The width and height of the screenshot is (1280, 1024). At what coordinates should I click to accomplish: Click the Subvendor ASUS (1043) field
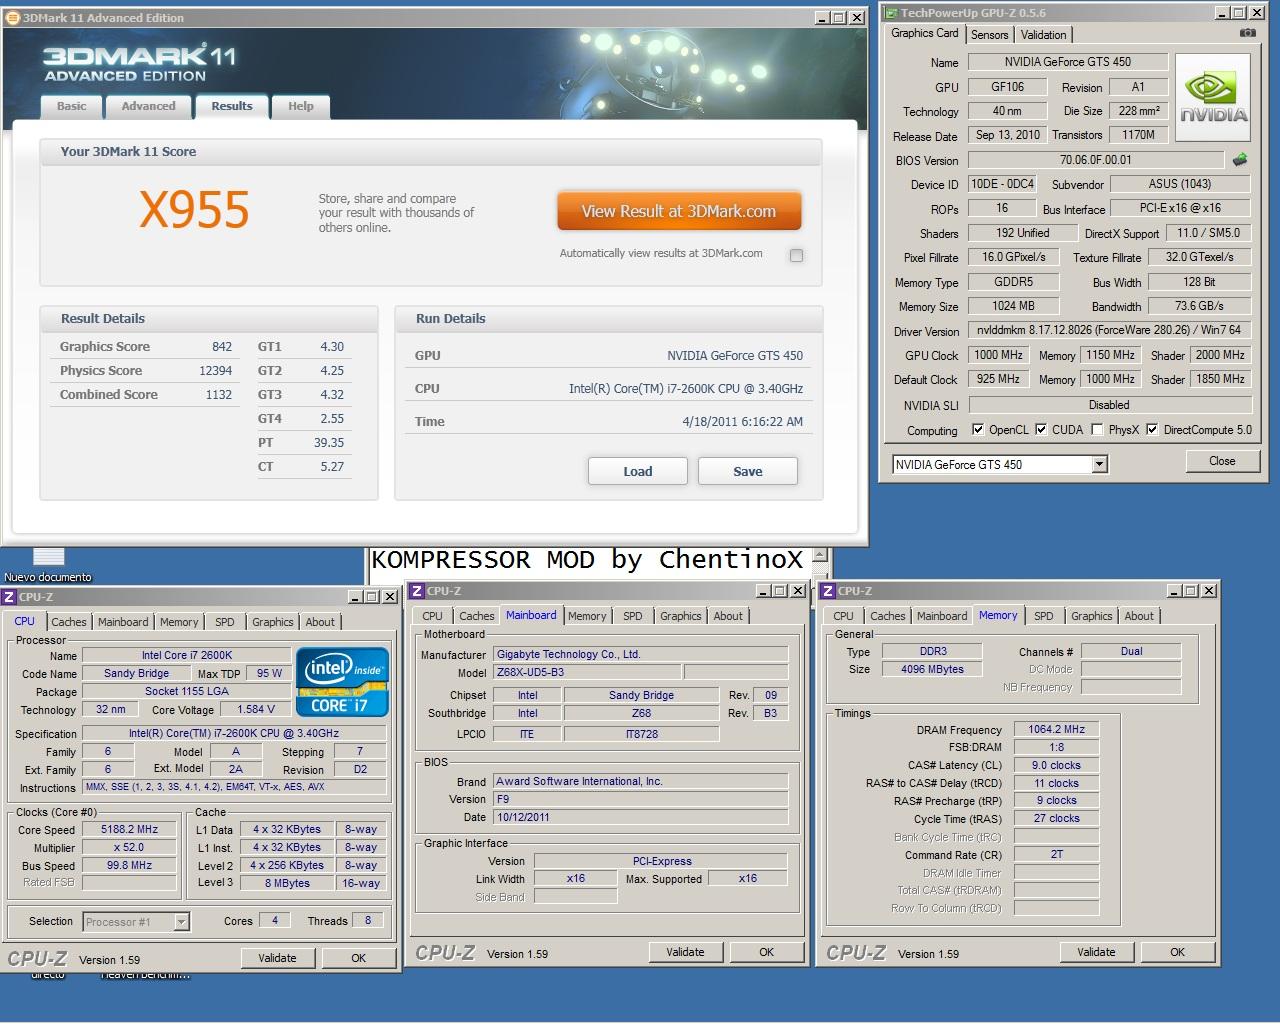click(1180, 184)
